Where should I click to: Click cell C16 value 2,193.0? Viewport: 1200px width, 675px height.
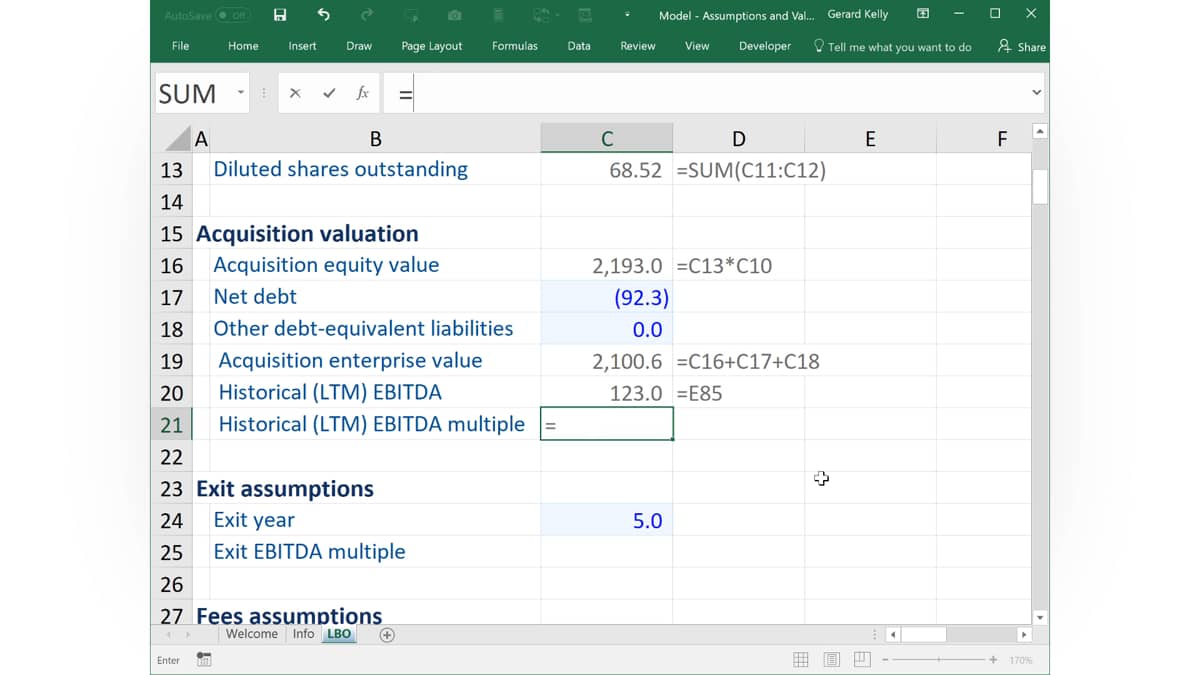[x=607, y=265]
